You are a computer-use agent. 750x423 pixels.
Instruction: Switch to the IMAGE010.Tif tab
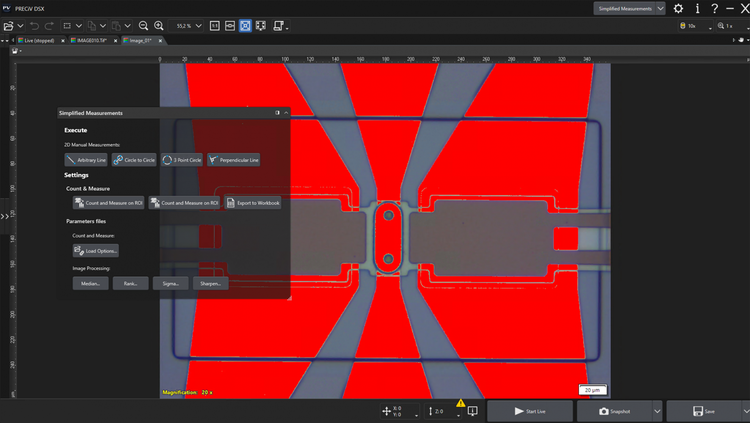[x=95, y=41]
